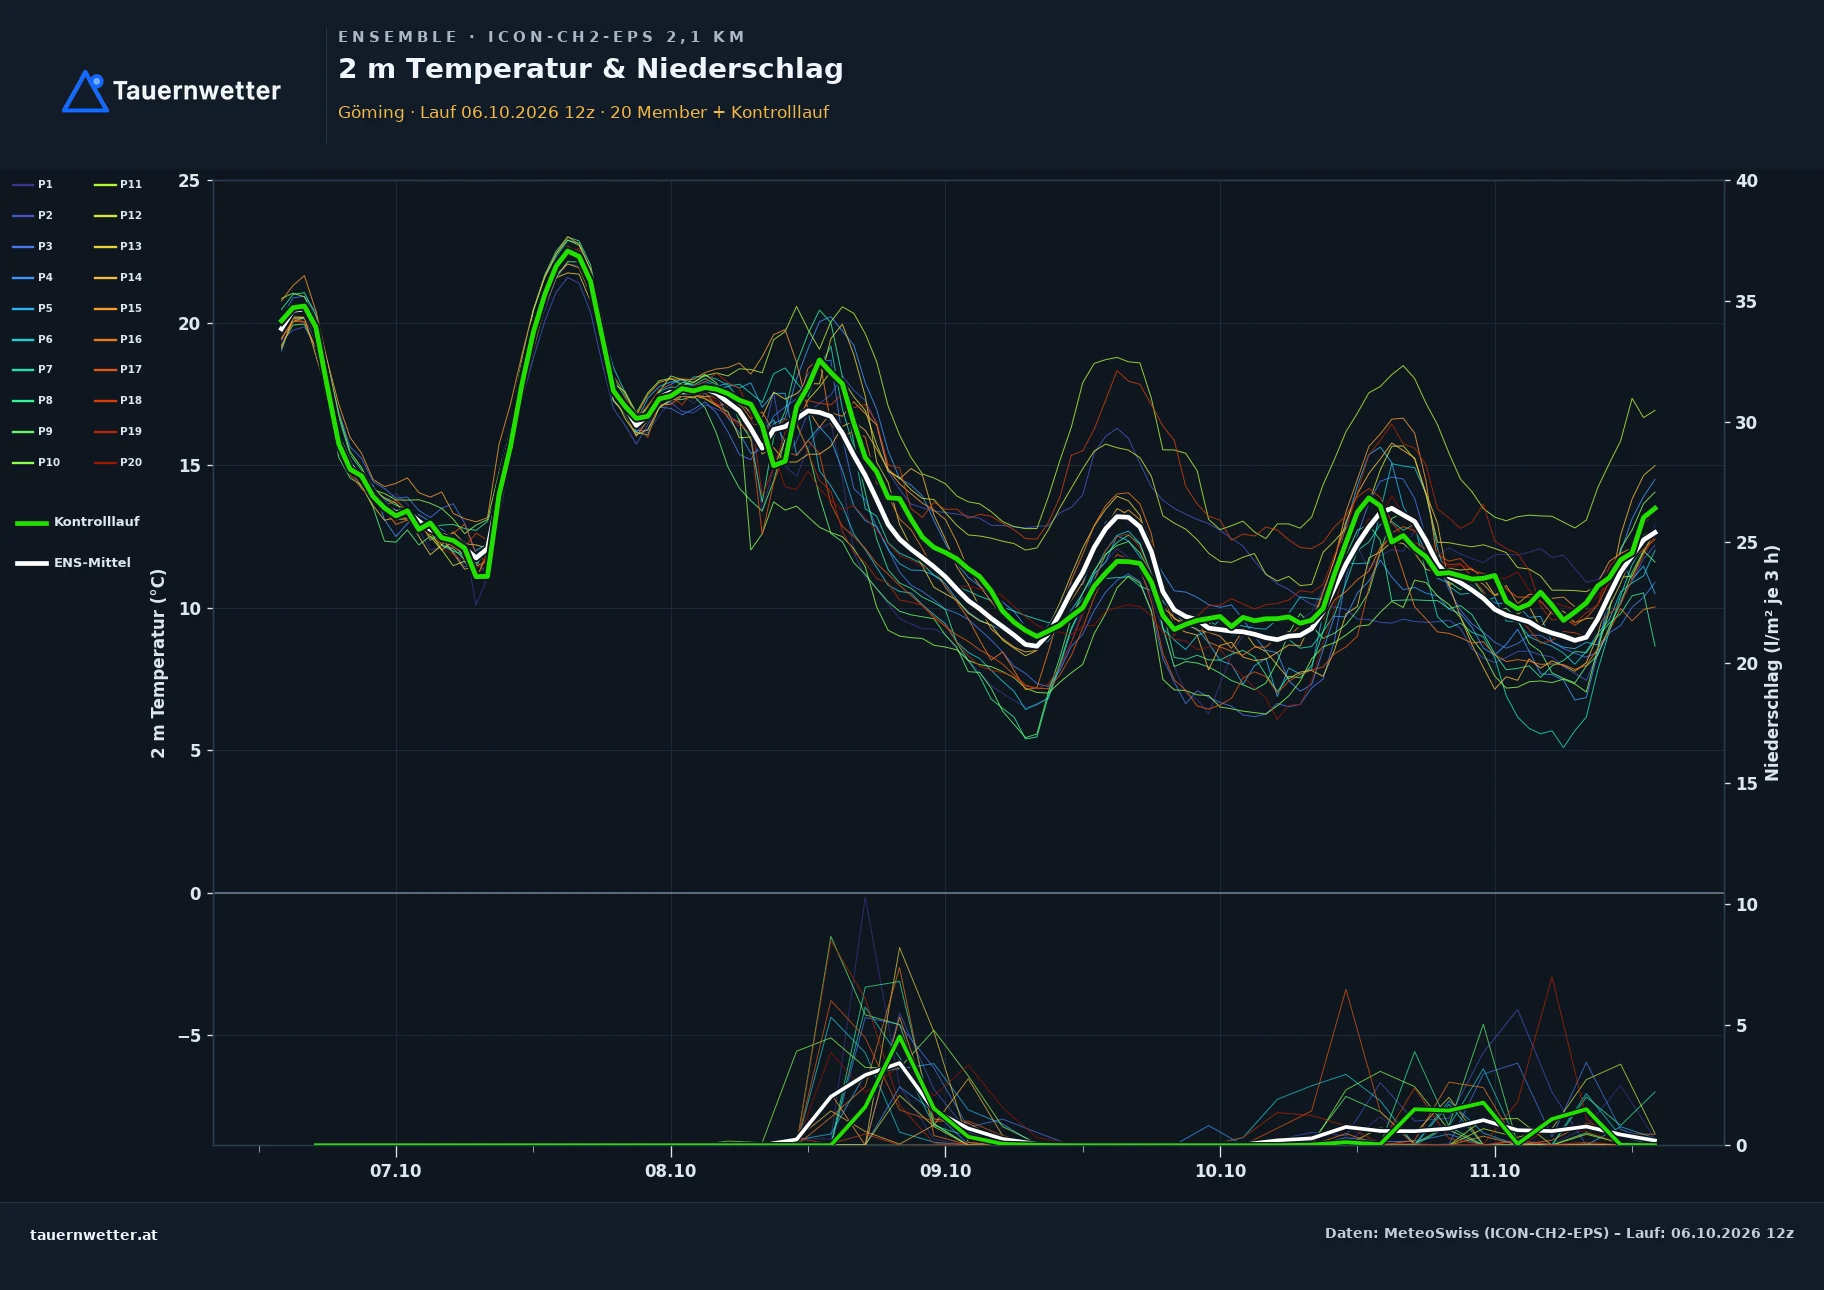Select legend entry P16
The width and height of the screenshot is (1824, 1290).
click(118, 339)
